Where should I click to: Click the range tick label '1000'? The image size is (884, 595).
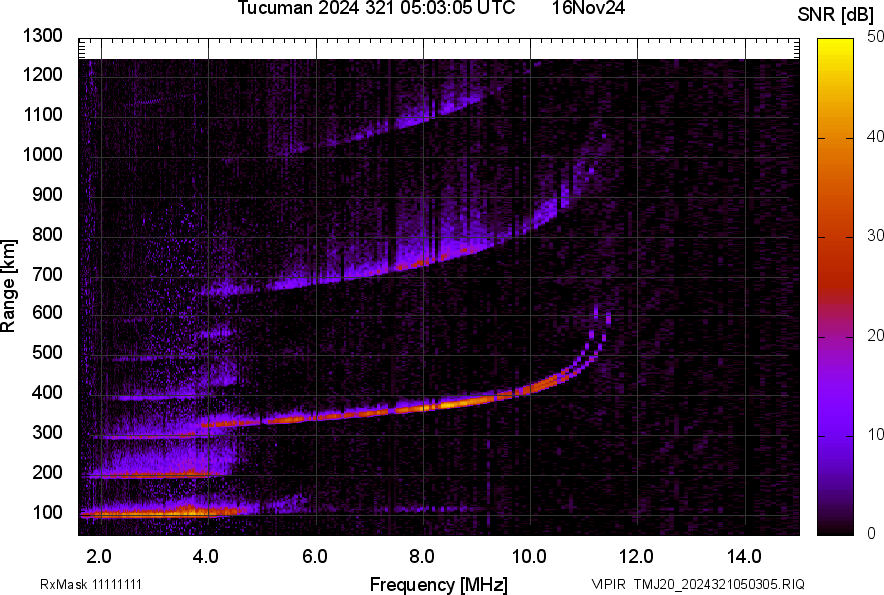(x=42, y=154)
